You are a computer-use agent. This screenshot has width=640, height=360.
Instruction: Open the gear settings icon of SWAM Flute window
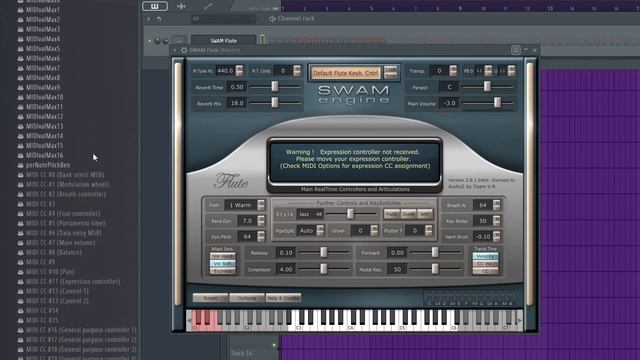click(184, 50)
